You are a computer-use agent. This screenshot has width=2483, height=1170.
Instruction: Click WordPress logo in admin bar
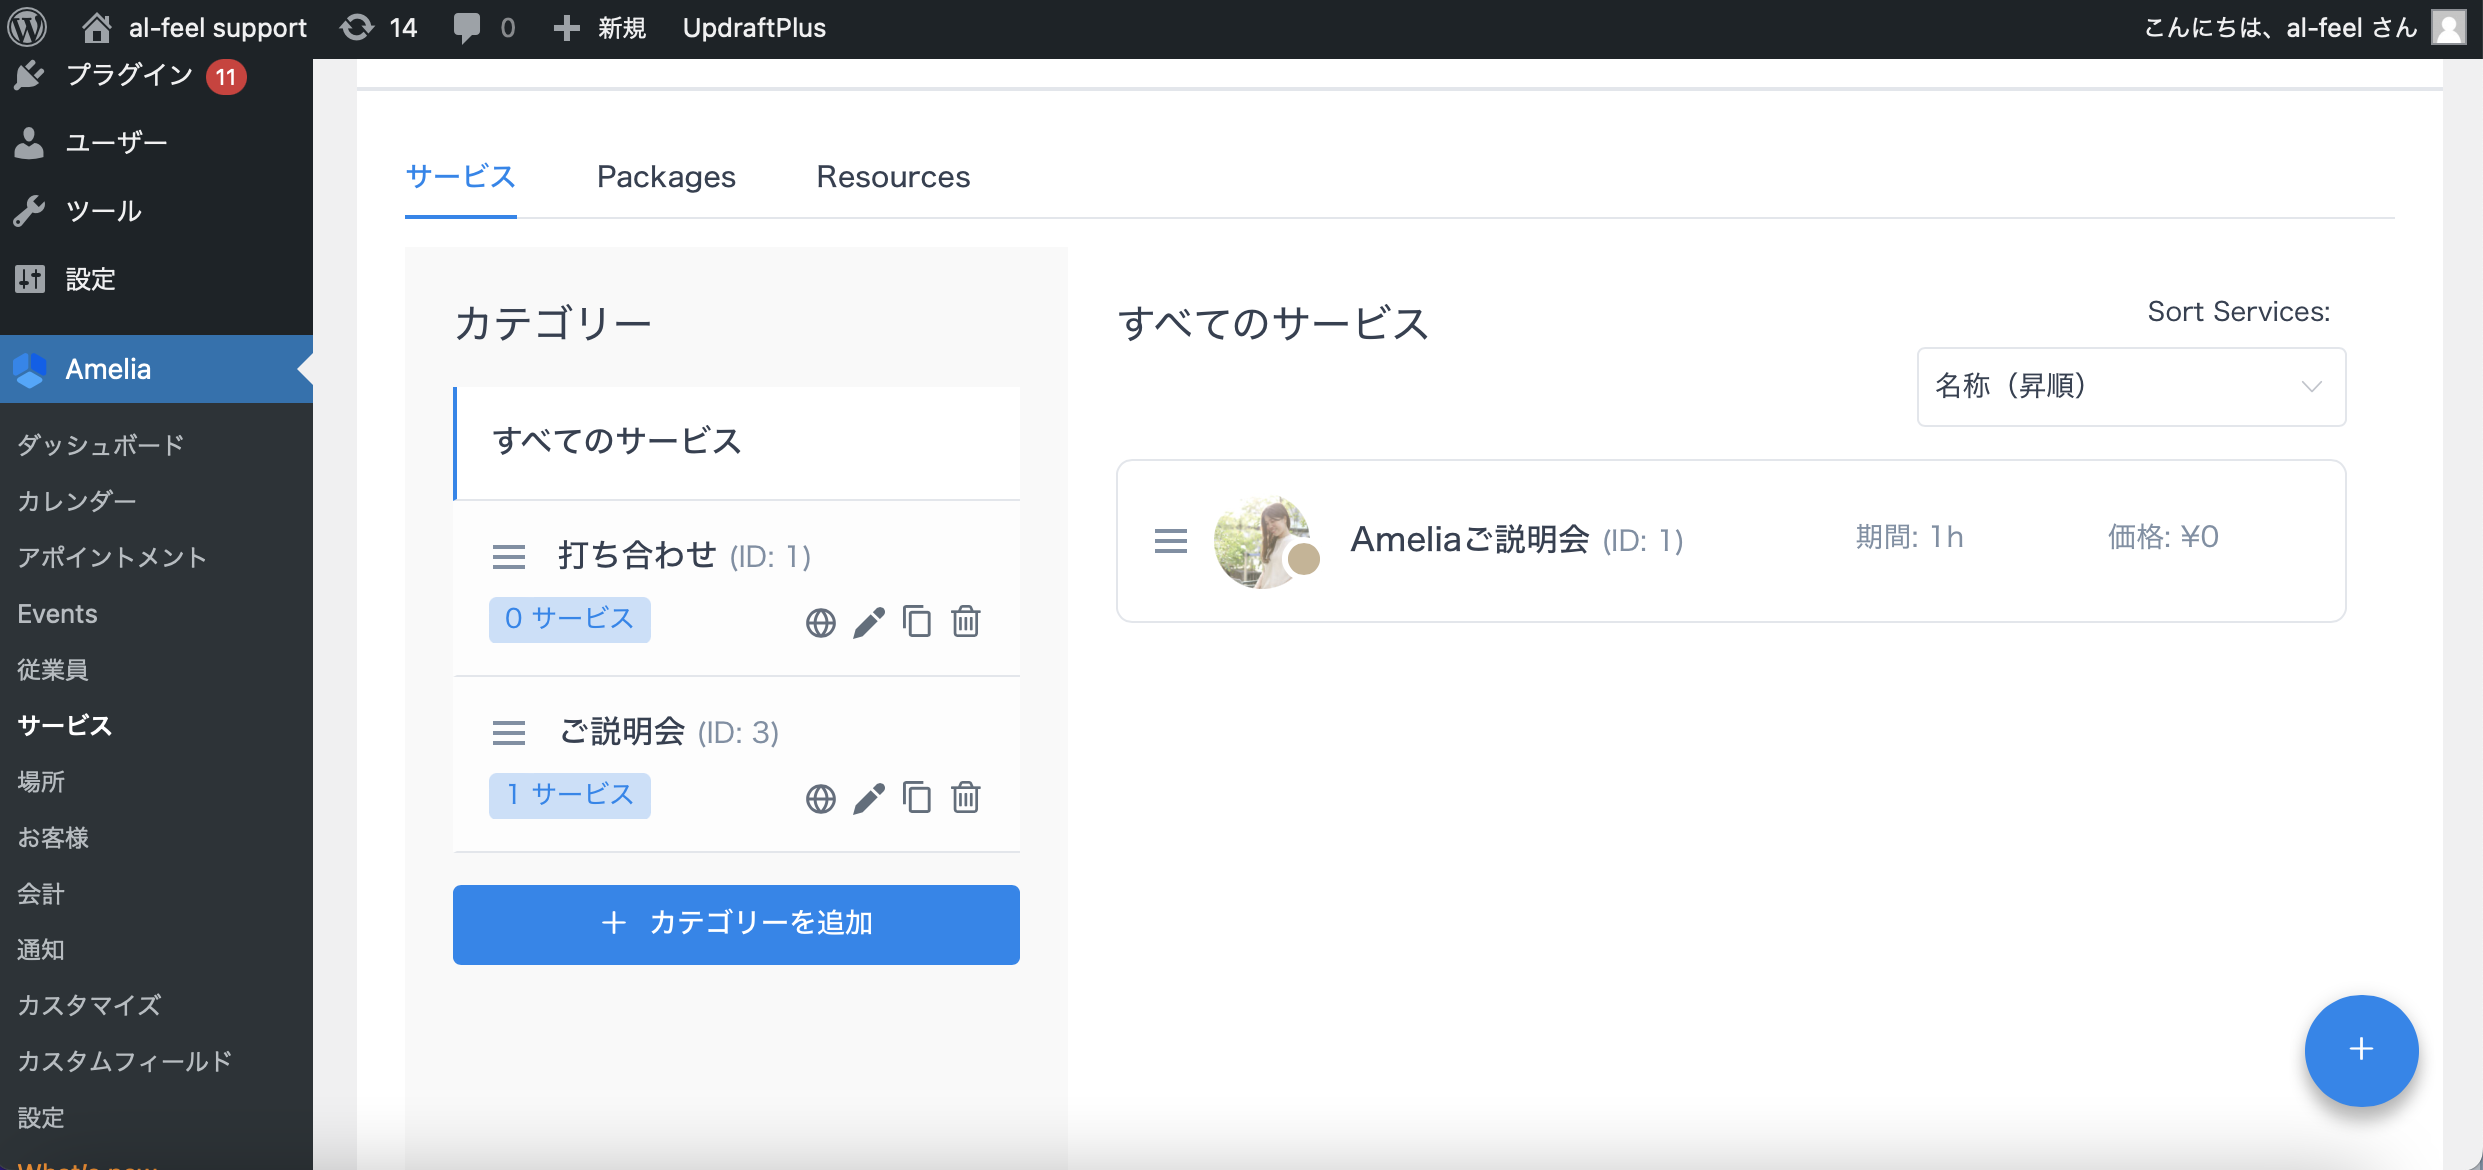(x=28, y=27)
